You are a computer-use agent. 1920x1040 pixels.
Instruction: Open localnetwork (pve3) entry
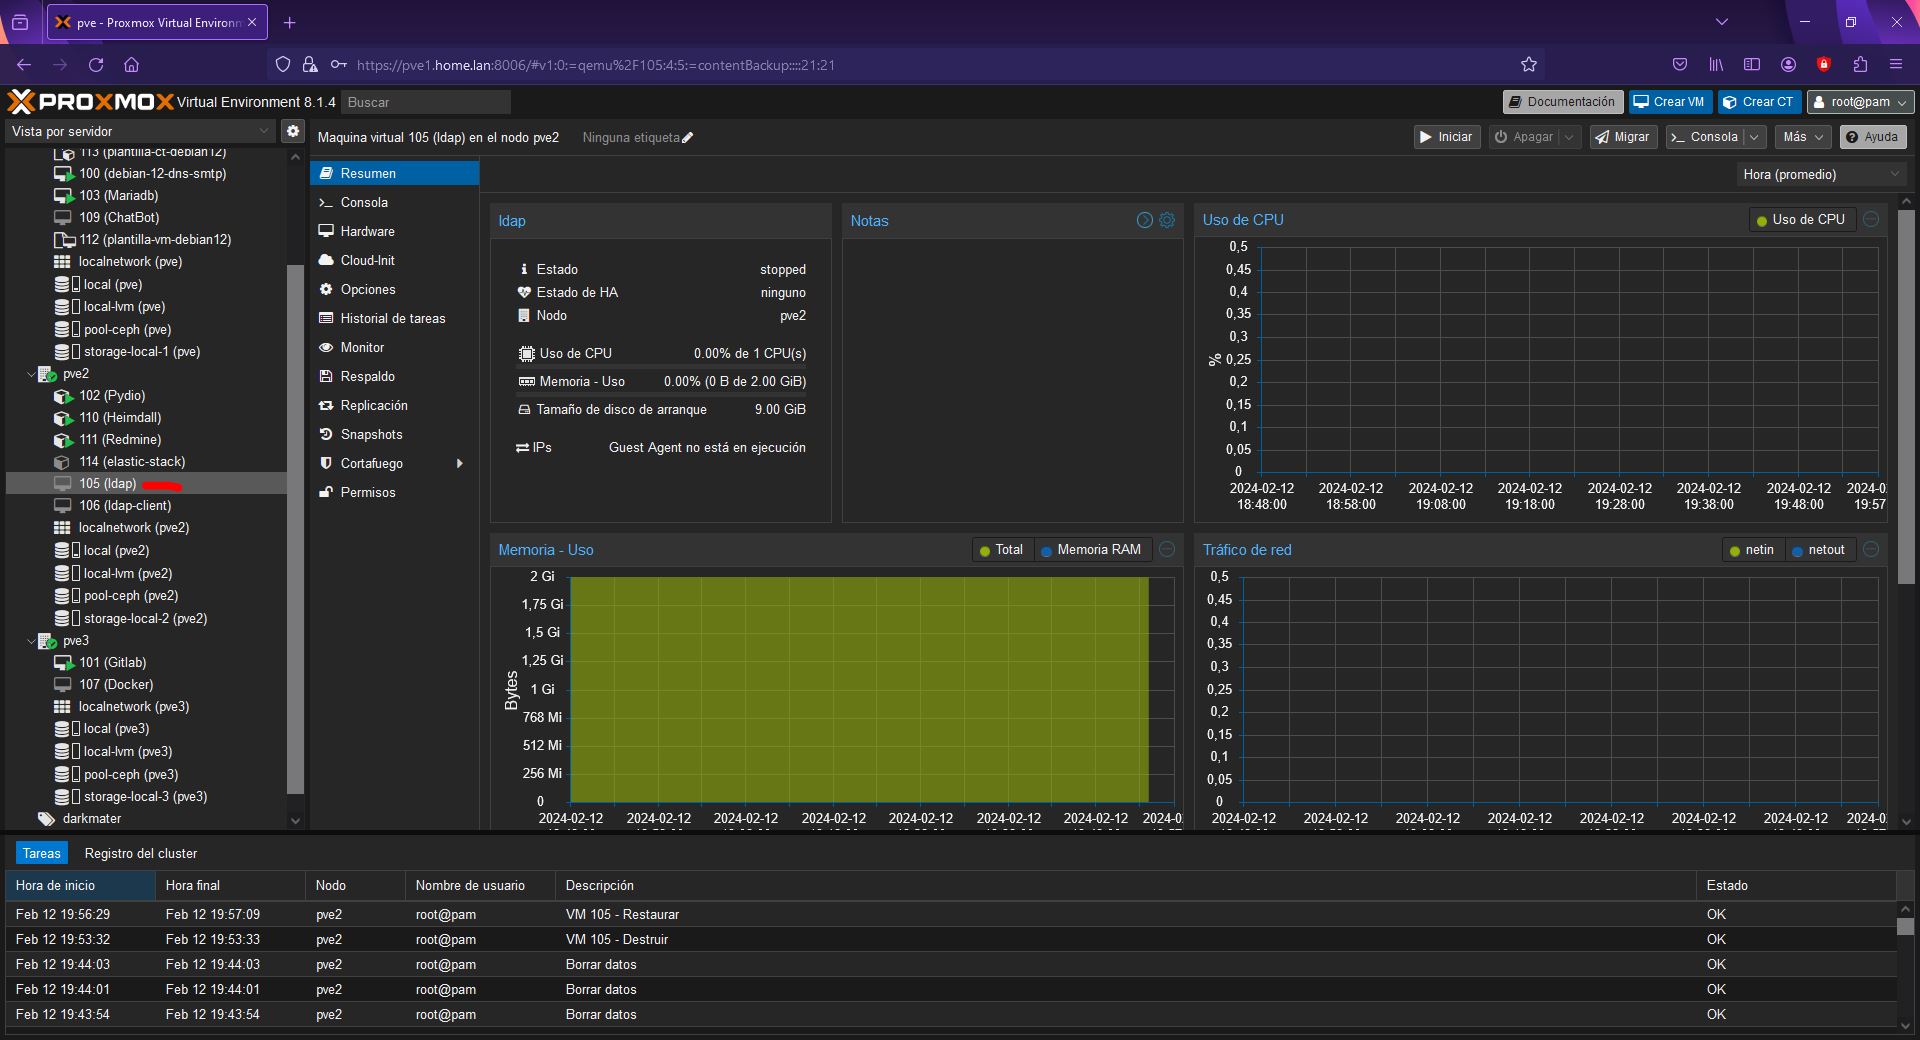click(133, 706)
